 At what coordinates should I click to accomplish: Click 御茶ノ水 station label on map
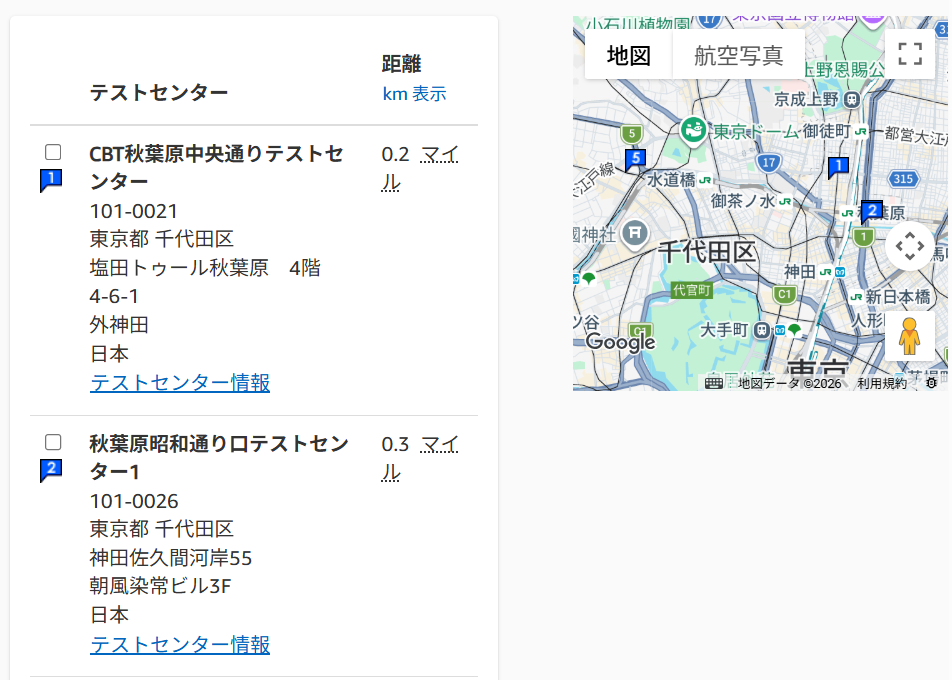(x=743, y=201)
